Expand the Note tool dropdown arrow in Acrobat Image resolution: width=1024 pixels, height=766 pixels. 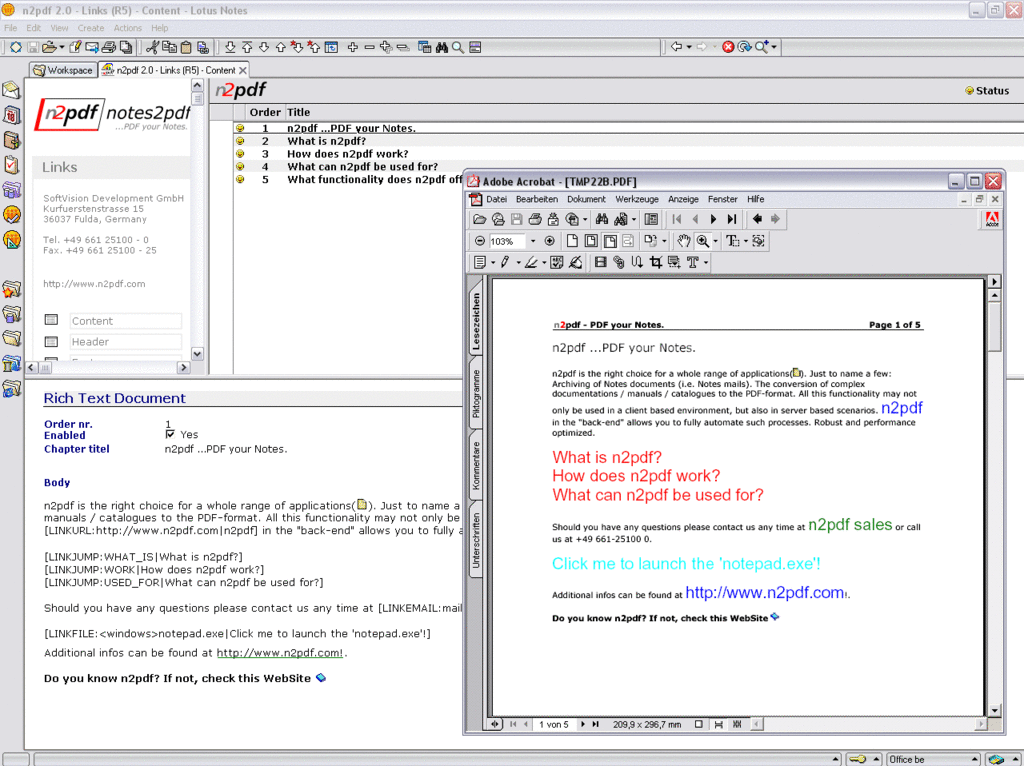(x=493, y=263)
